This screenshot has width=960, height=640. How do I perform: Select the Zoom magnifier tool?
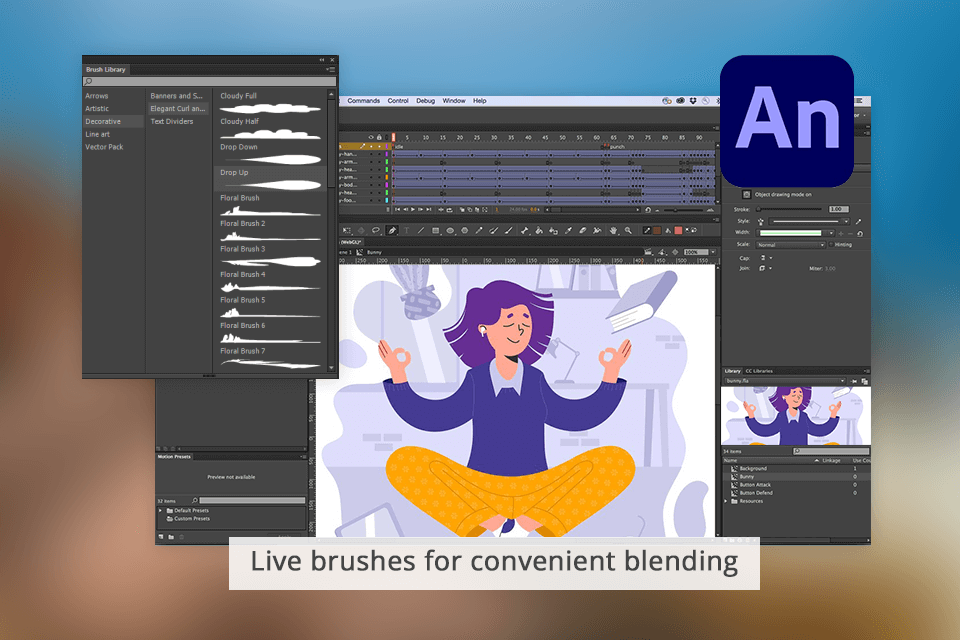click(x=628, y=230)
